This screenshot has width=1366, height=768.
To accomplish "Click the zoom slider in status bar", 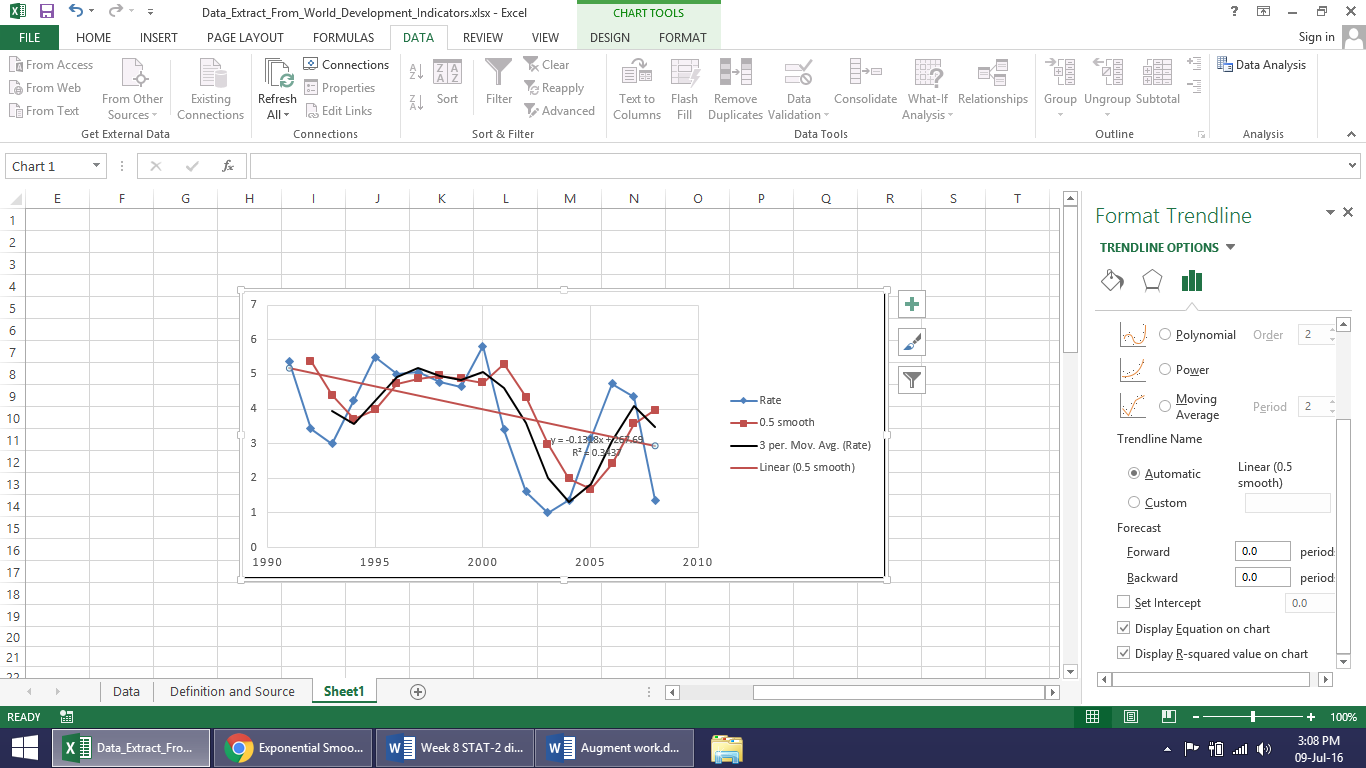I will pos(1253,717).
